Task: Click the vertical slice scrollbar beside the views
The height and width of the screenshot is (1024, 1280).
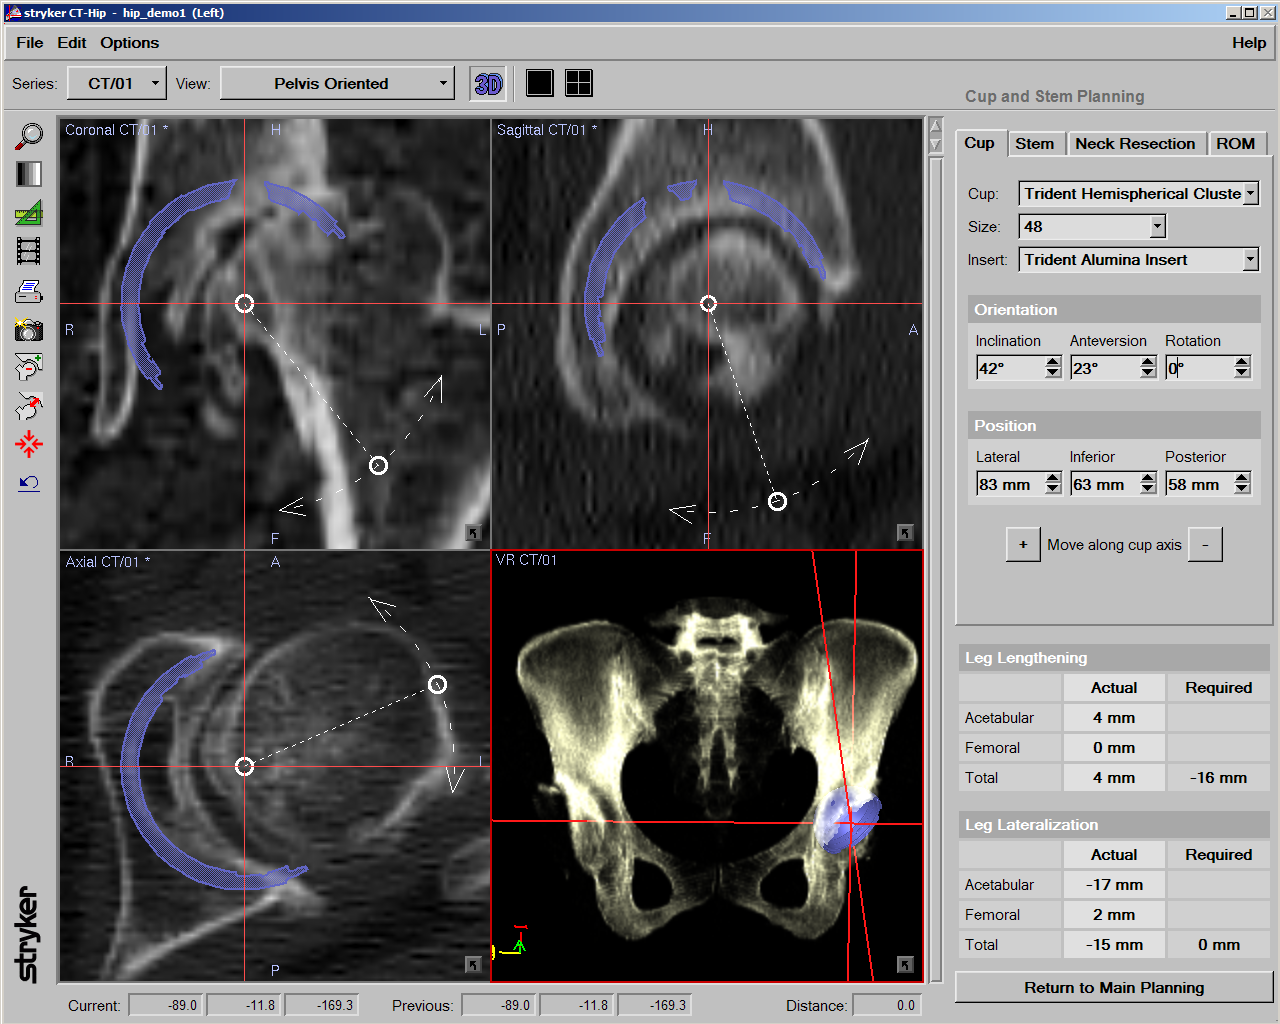Action: tap(936, 568)
